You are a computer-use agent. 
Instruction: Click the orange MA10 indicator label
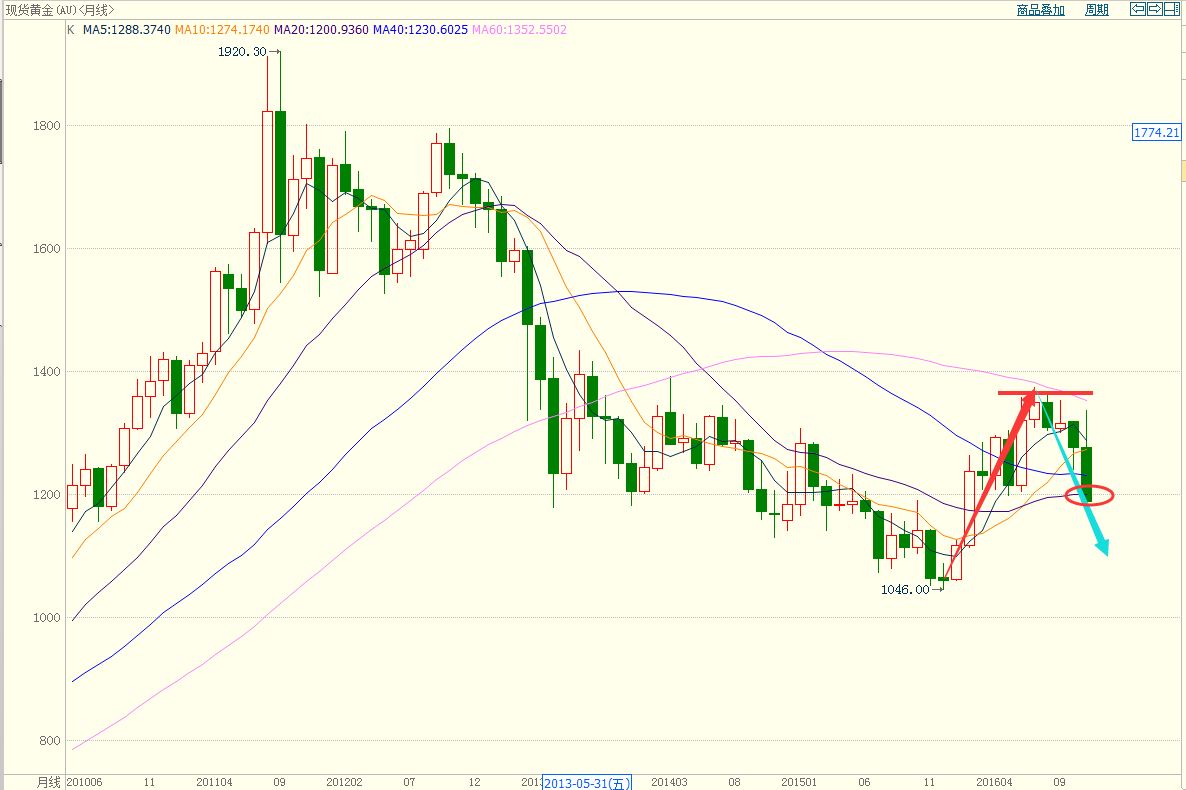pos(222,30)
